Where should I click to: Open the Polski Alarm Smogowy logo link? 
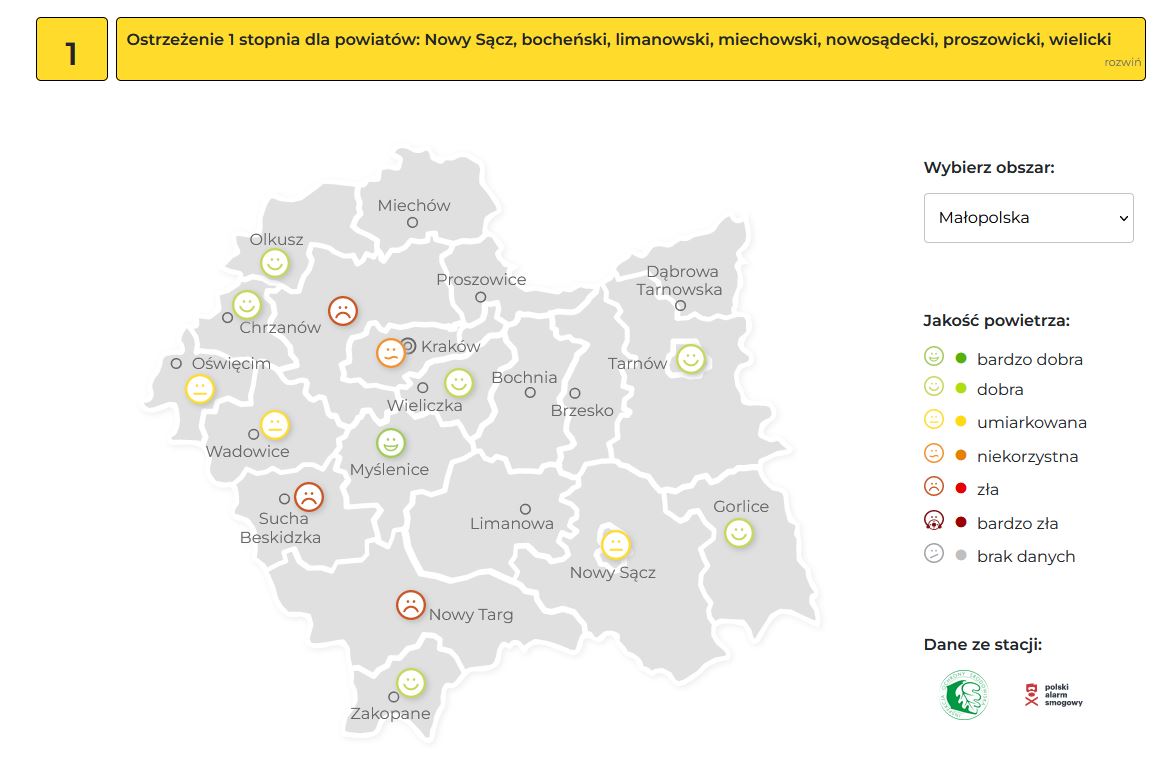pos(1054,695)
